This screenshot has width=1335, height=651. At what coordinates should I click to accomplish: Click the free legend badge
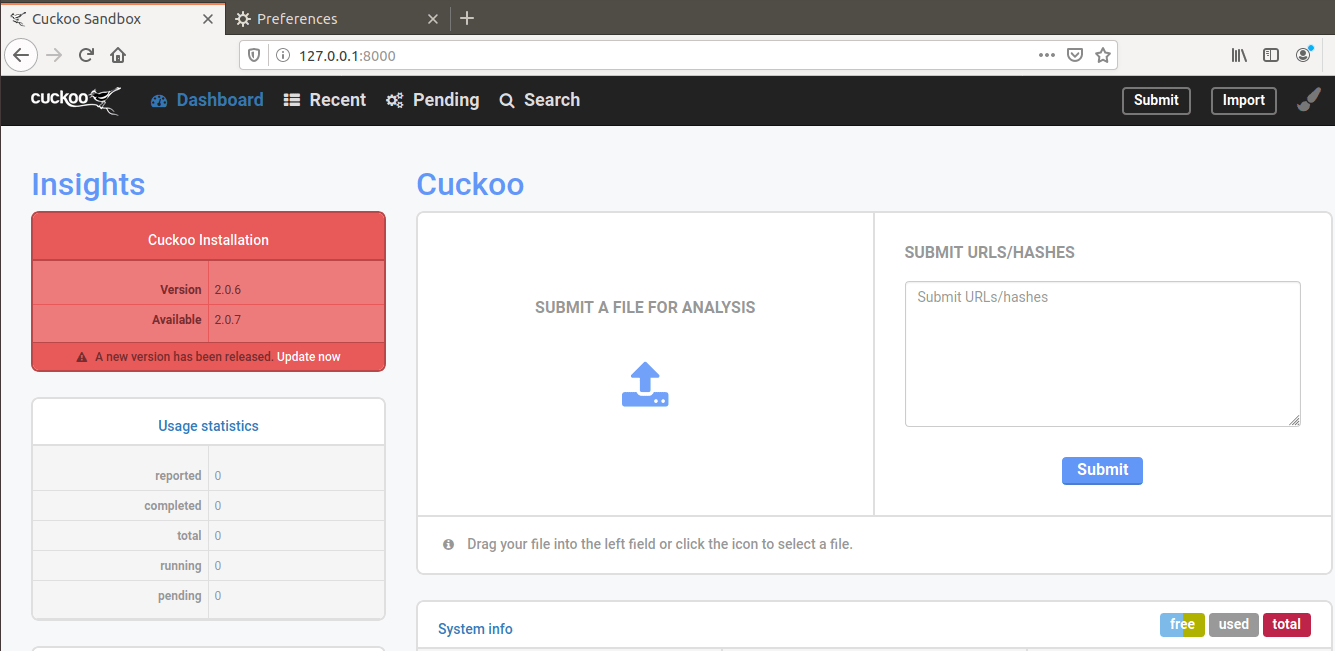coord(1182,625)
